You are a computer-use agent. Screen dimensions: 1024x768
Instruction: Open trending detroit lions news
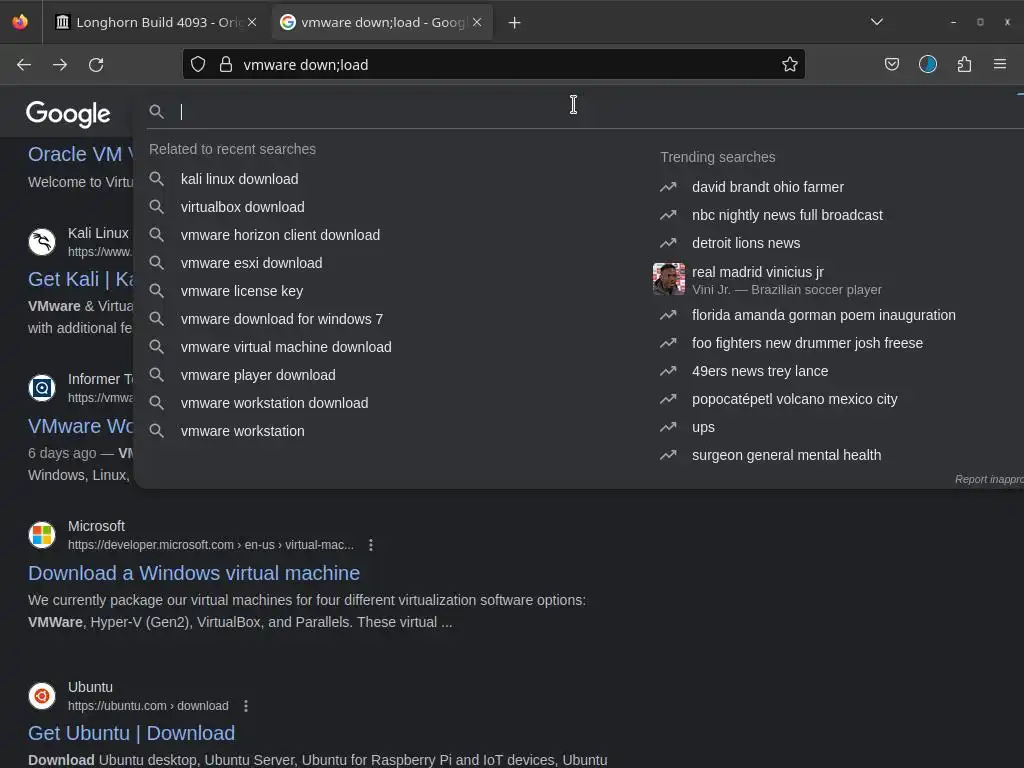point(746,244)
